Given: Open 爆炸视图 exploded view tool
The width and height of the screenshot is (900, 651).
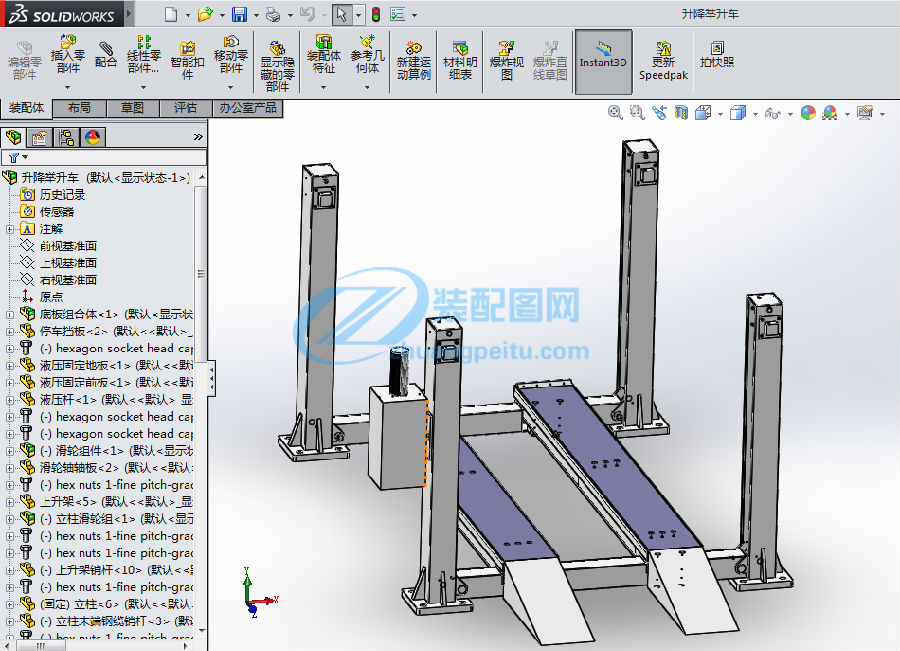Looking at the screenshot, I should [507, 58].
